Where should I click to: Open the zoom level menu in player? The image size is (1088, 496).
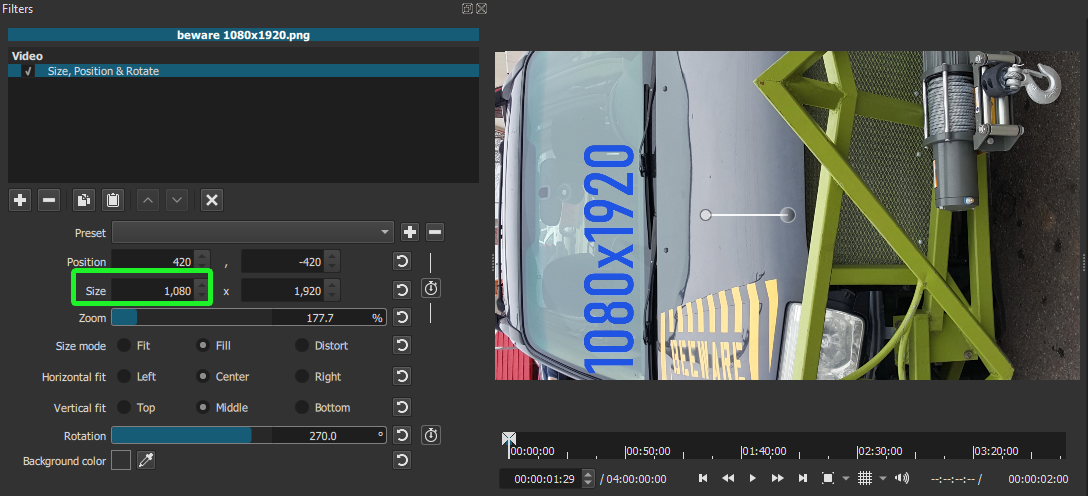[845, 479]
